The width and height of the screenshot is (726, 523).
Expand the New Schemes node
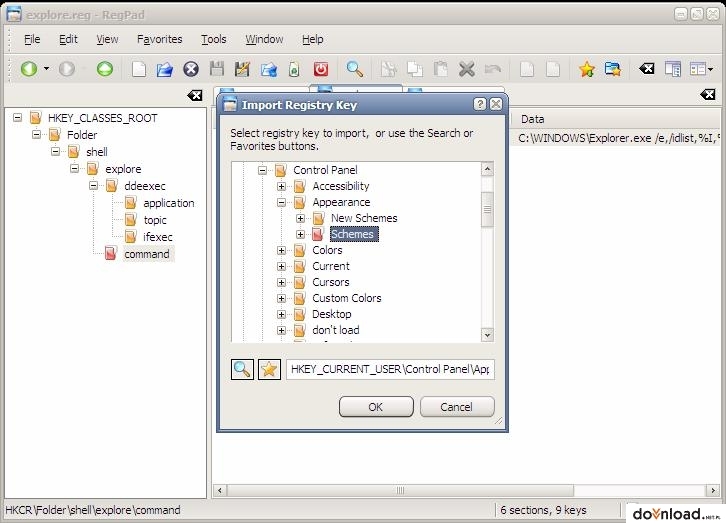[300, 218]
